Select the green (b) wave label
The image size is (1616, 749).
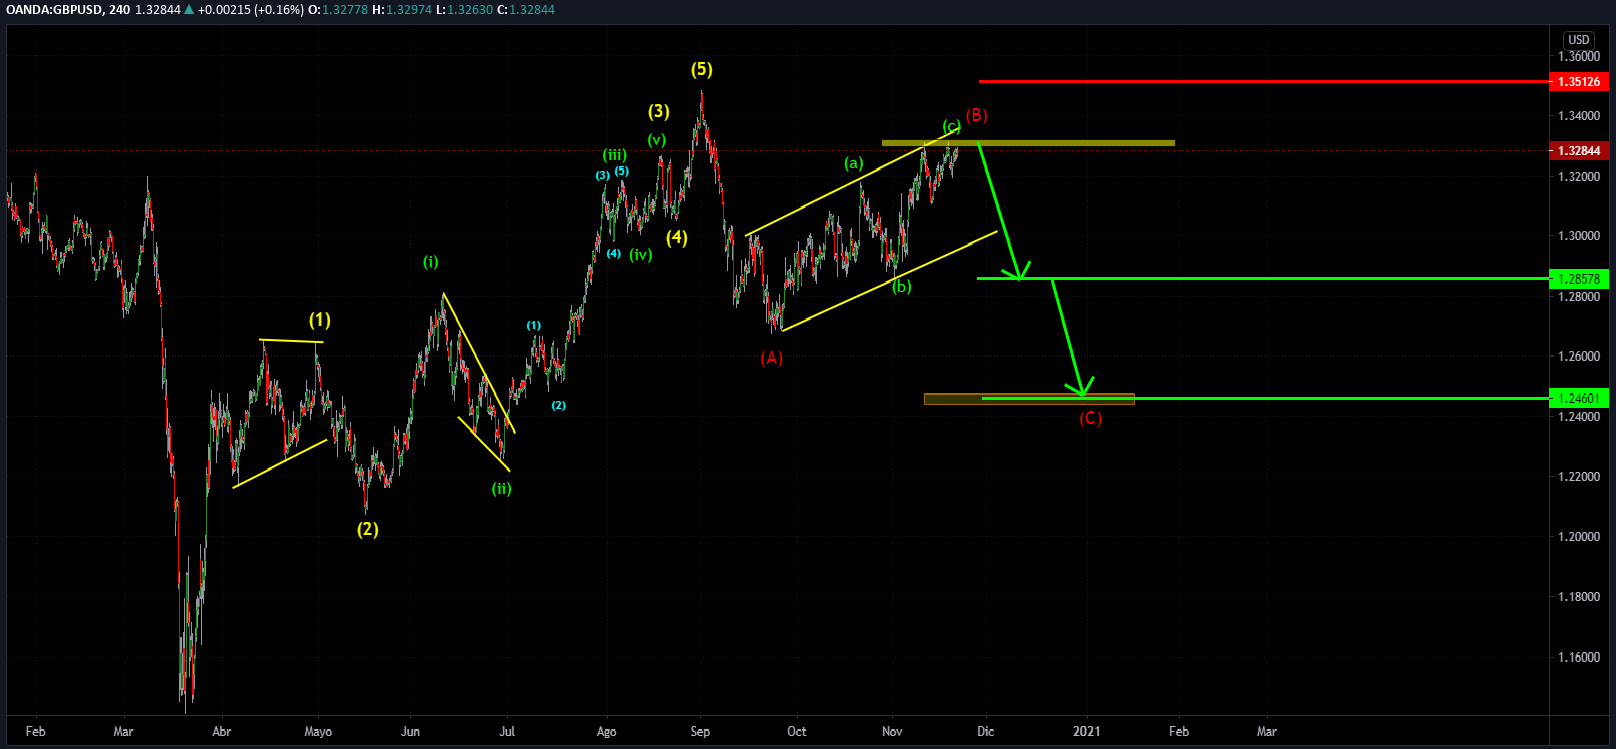901,286
